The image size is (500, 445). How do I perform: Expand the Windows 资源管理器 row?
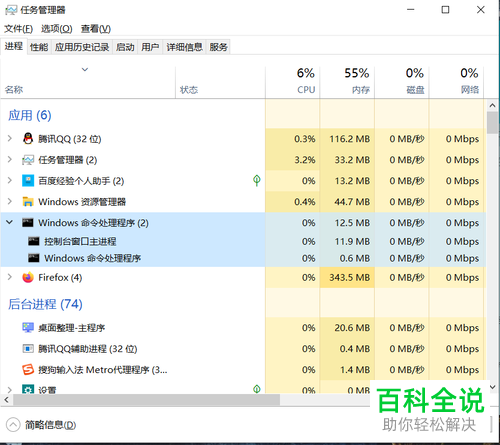[x=10, y=202]
